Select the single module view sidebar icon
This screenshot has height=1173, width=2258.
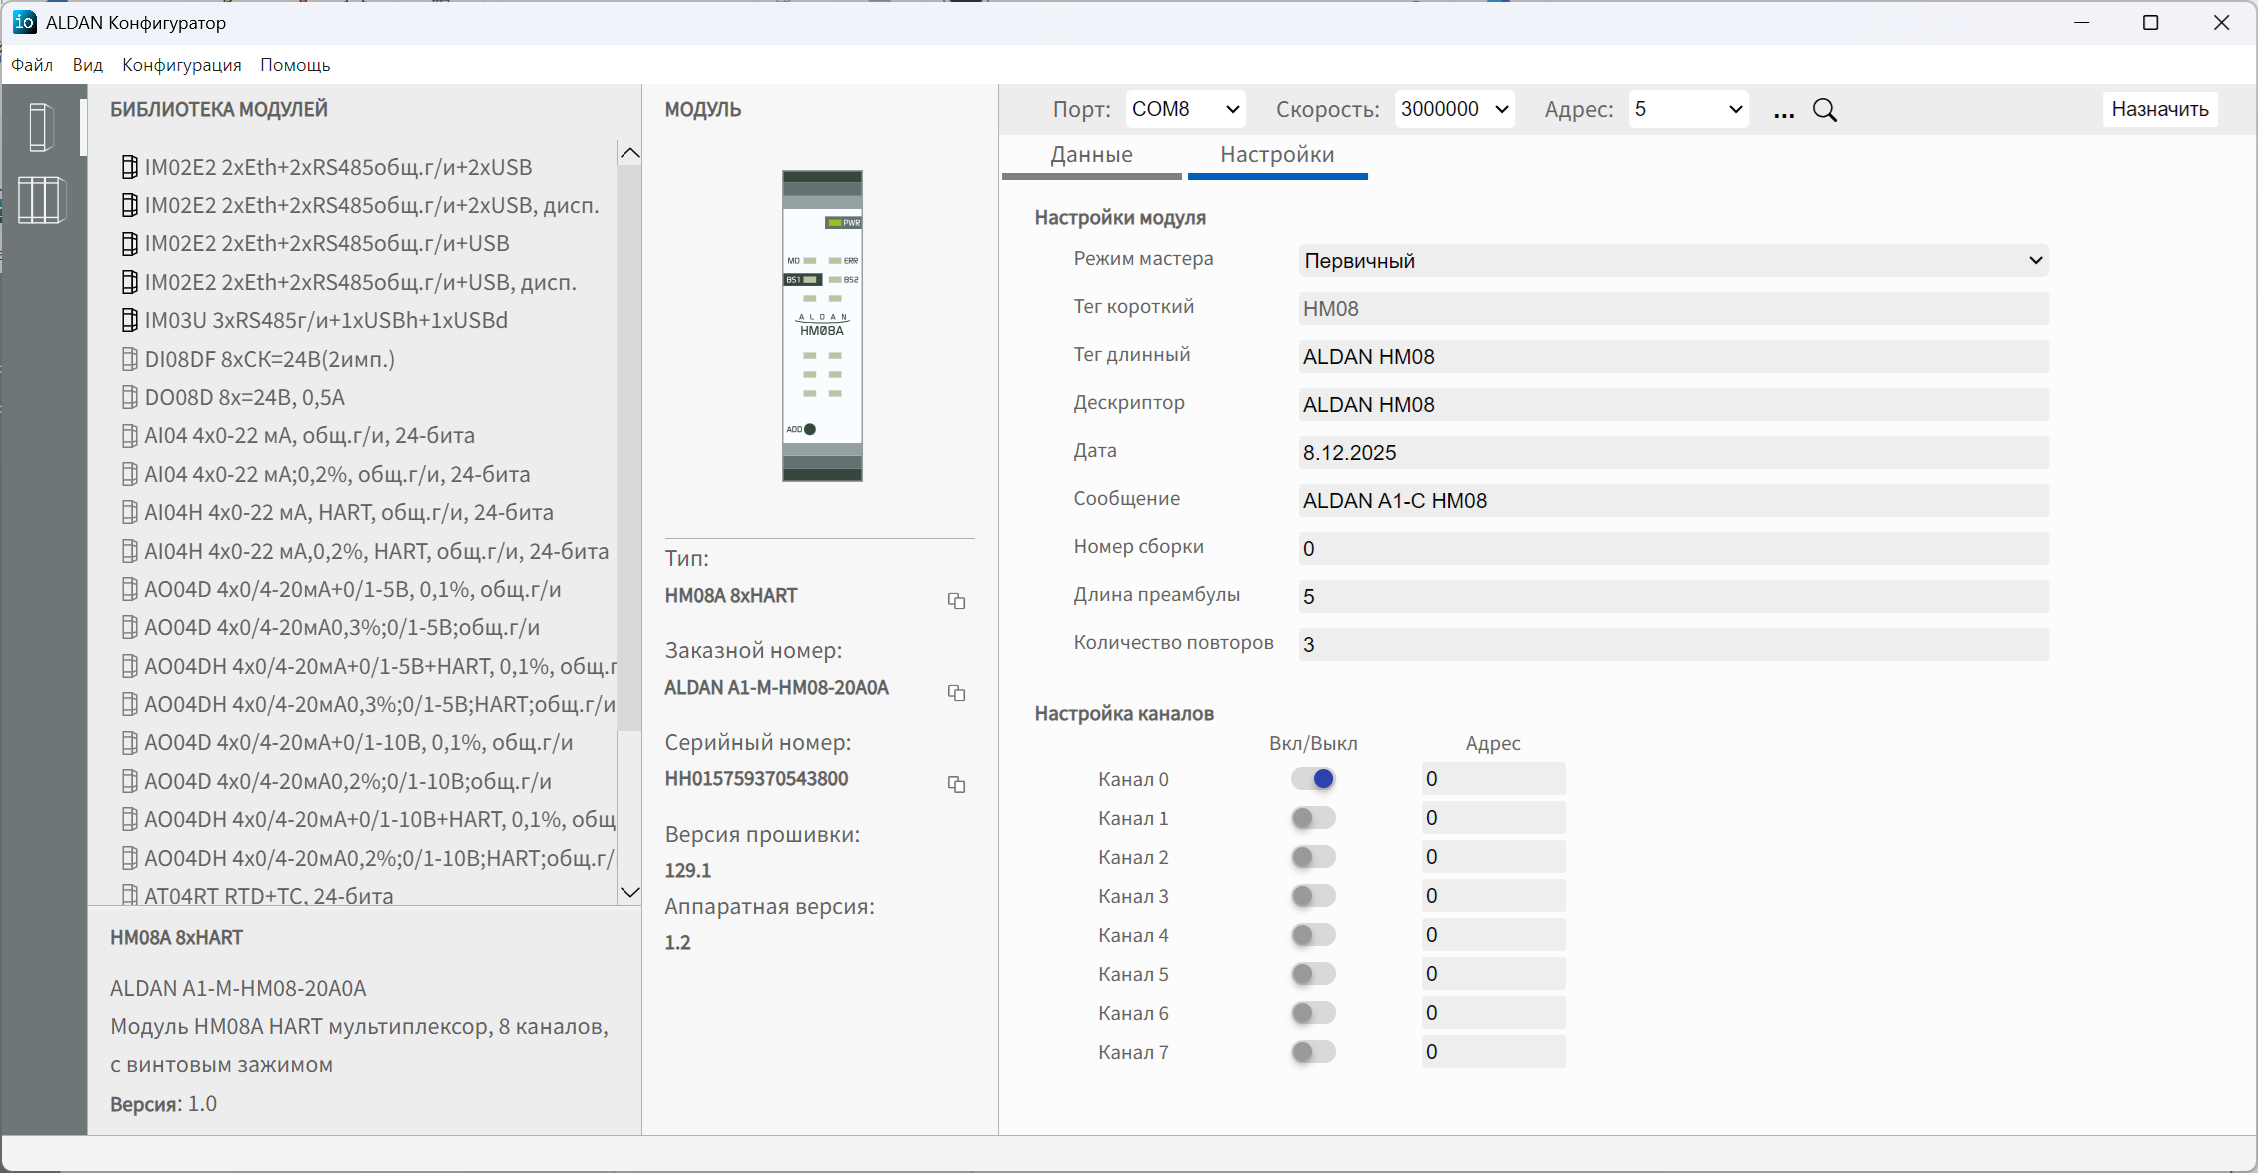[41, 127]
